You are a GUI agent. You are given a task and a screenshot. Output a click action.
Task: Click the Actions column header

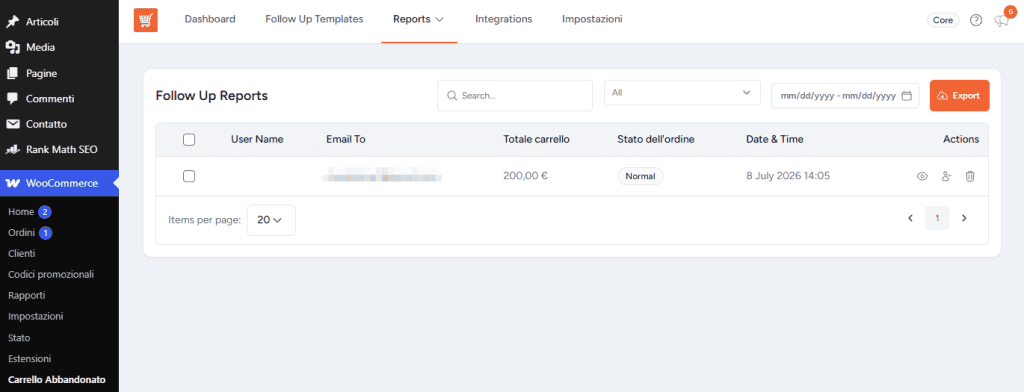pyautogui.click(x=961, y=139)
